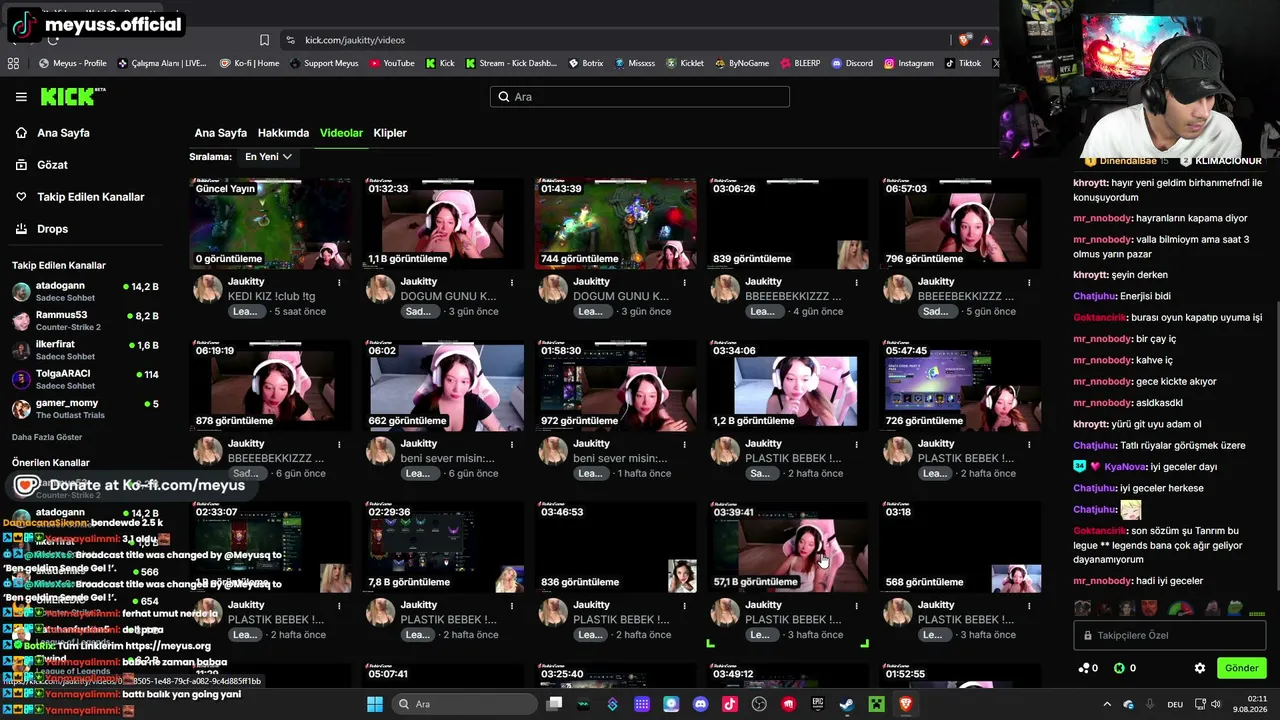1280x720 pixels.
Task: Open the Stream - Kick Dashboard bookmark
Action: [510, 63]
